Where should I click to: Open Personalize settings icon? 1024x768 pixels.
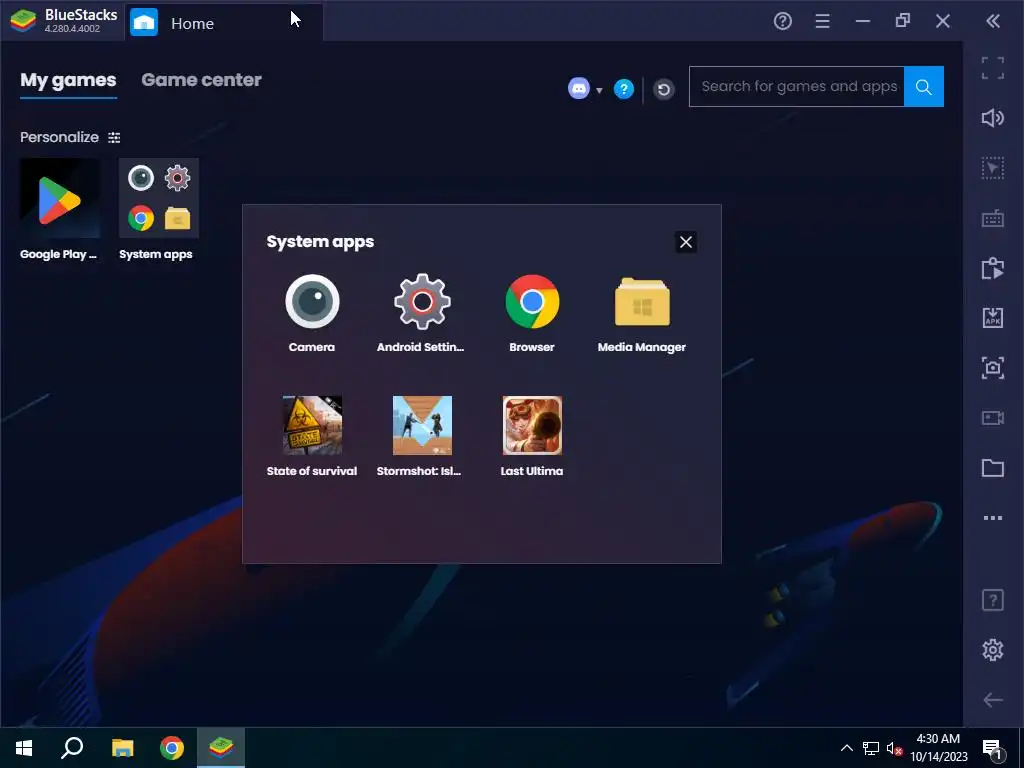(114, 138)
